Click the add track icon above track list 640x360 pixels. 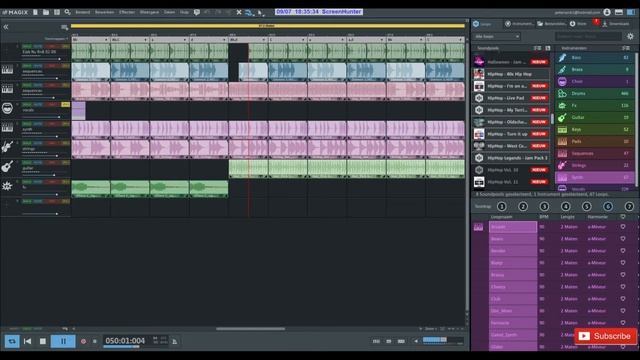point(64,27)
